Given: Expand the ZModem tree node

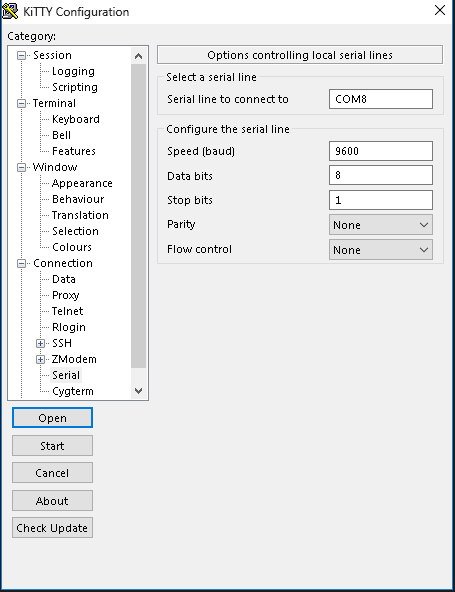Looking at the screenshot, I should 40,359.
